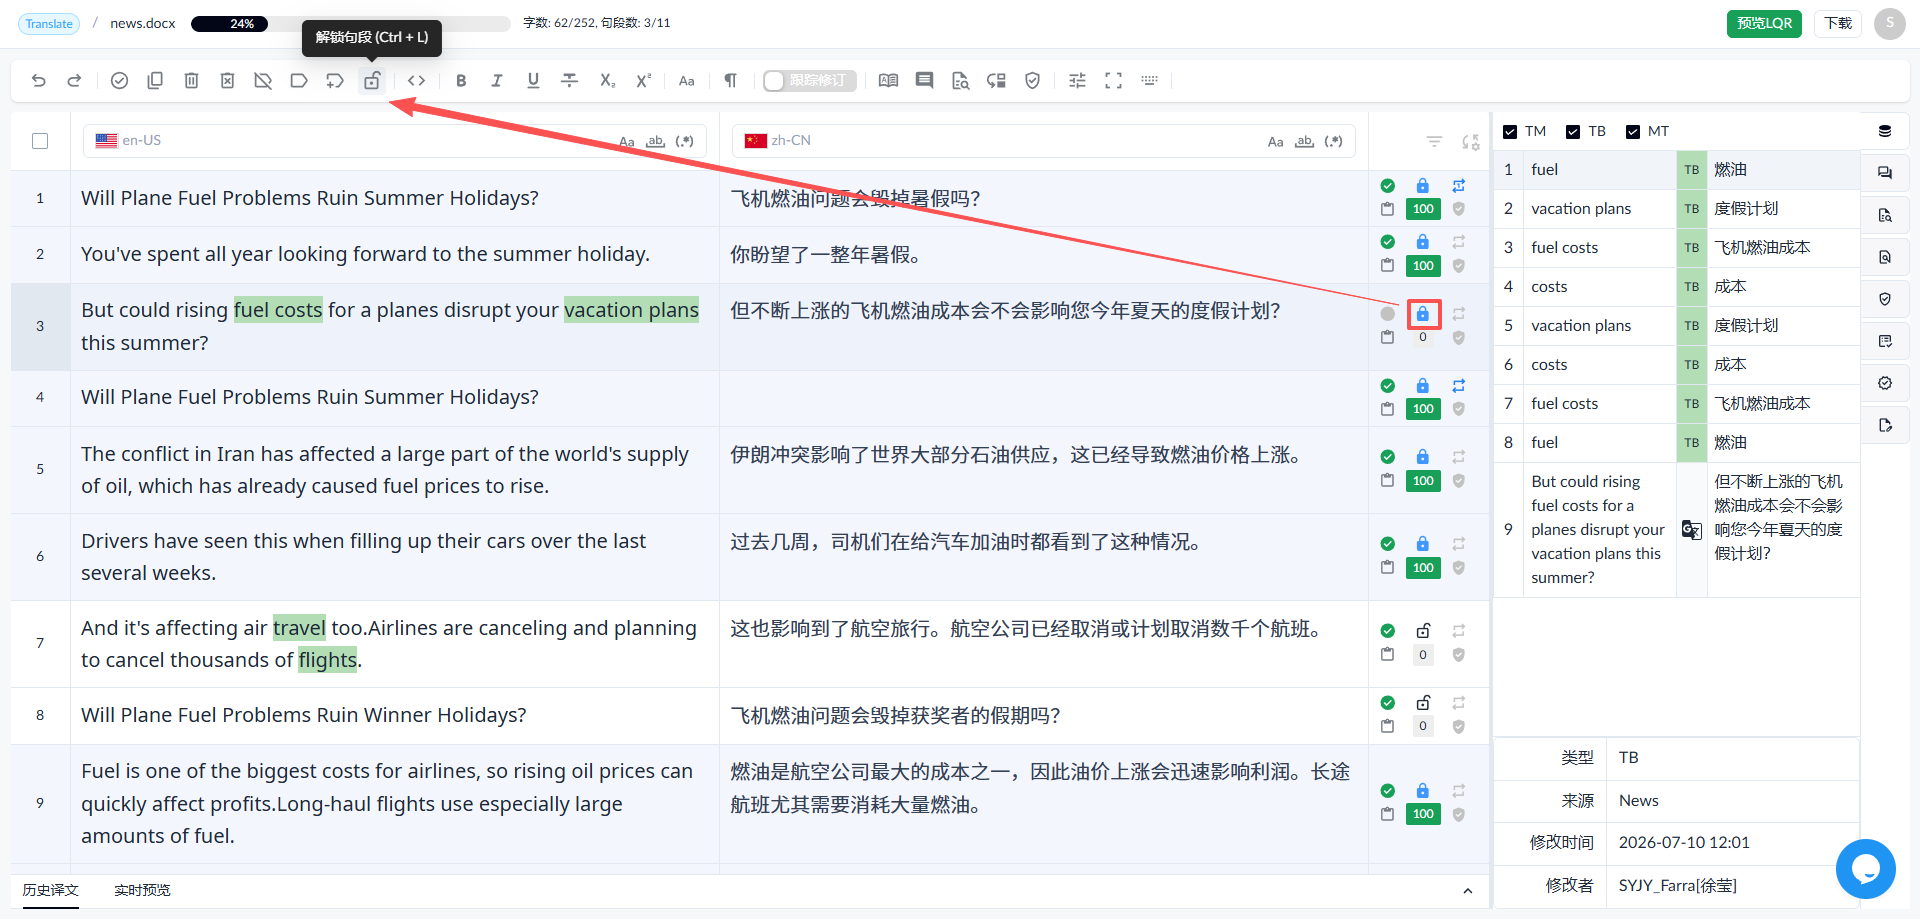The width and height of the screenshot is (1920, 919).
Task: Confirm segment with the checkmark circle icon
Action: pyautogui.click(x=119, y=81)
